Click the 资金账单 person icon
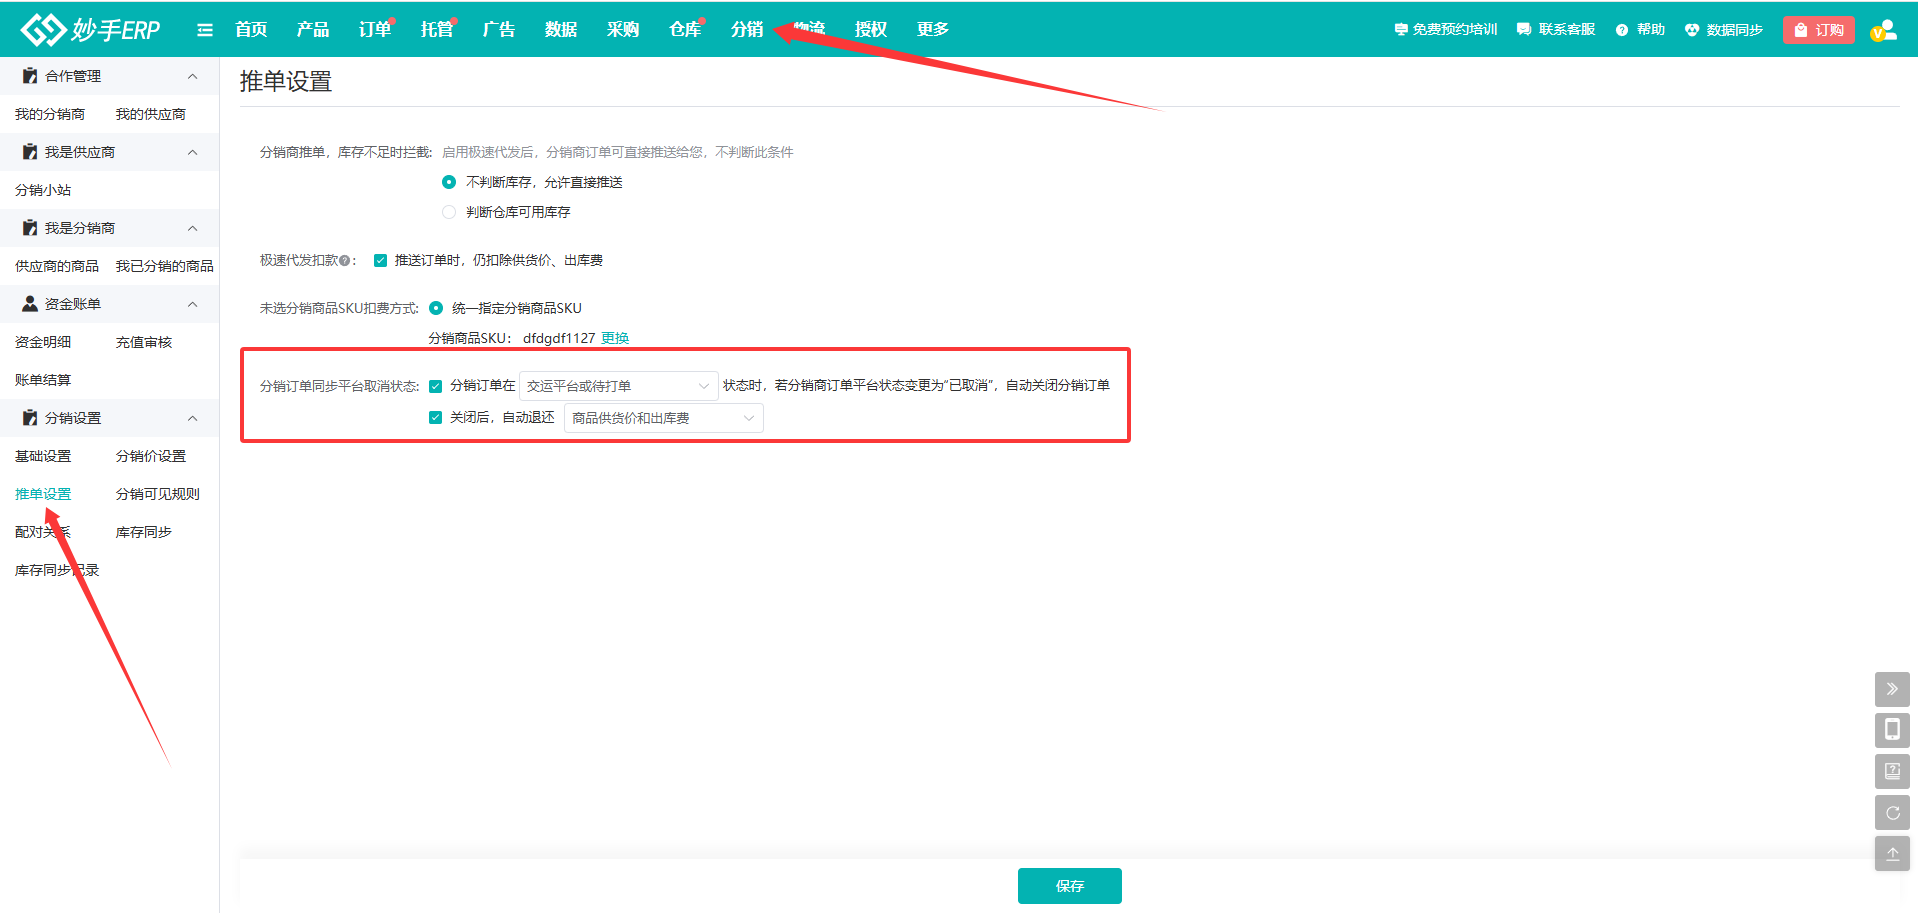Screen dimensions: 1918x913 coord(30,304)
